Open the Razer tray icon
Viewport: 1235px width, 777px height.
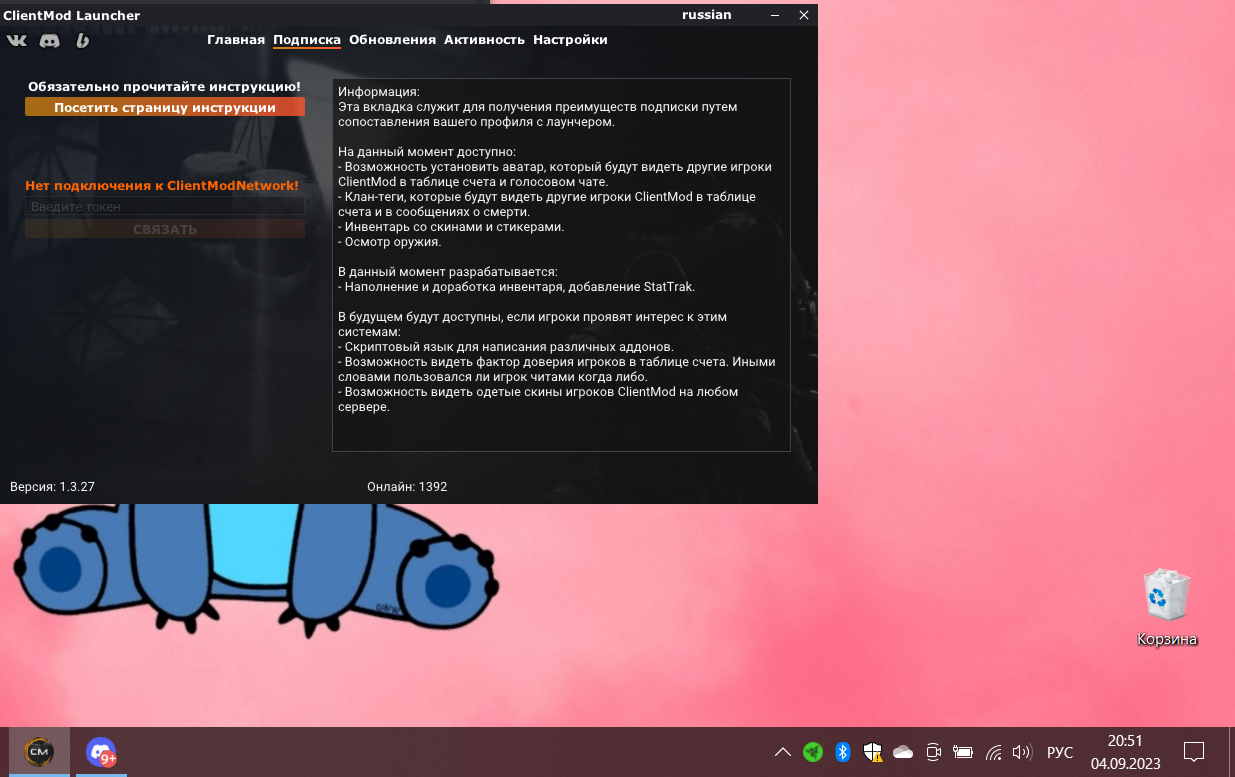(813, 752)
